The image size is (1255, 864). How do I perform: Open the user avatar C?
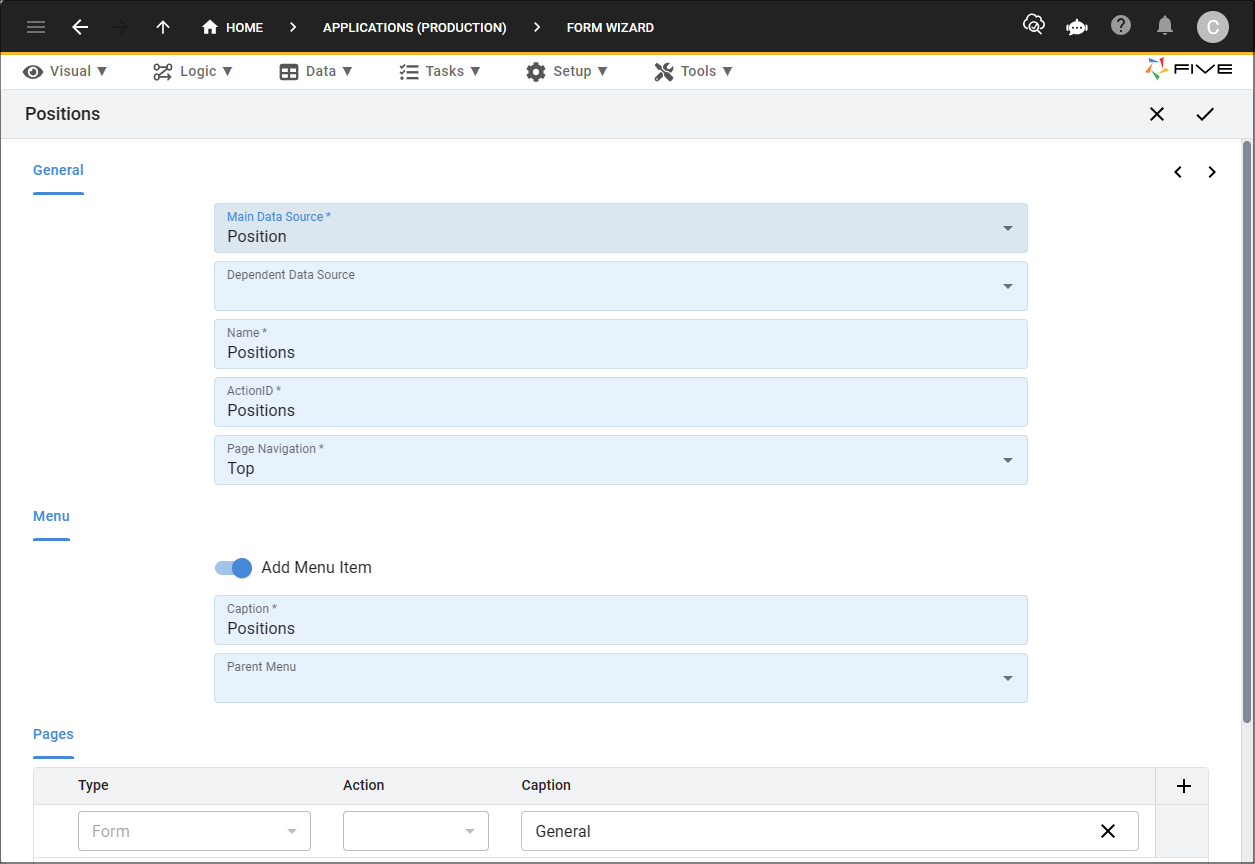click(x=1213, y=27)
